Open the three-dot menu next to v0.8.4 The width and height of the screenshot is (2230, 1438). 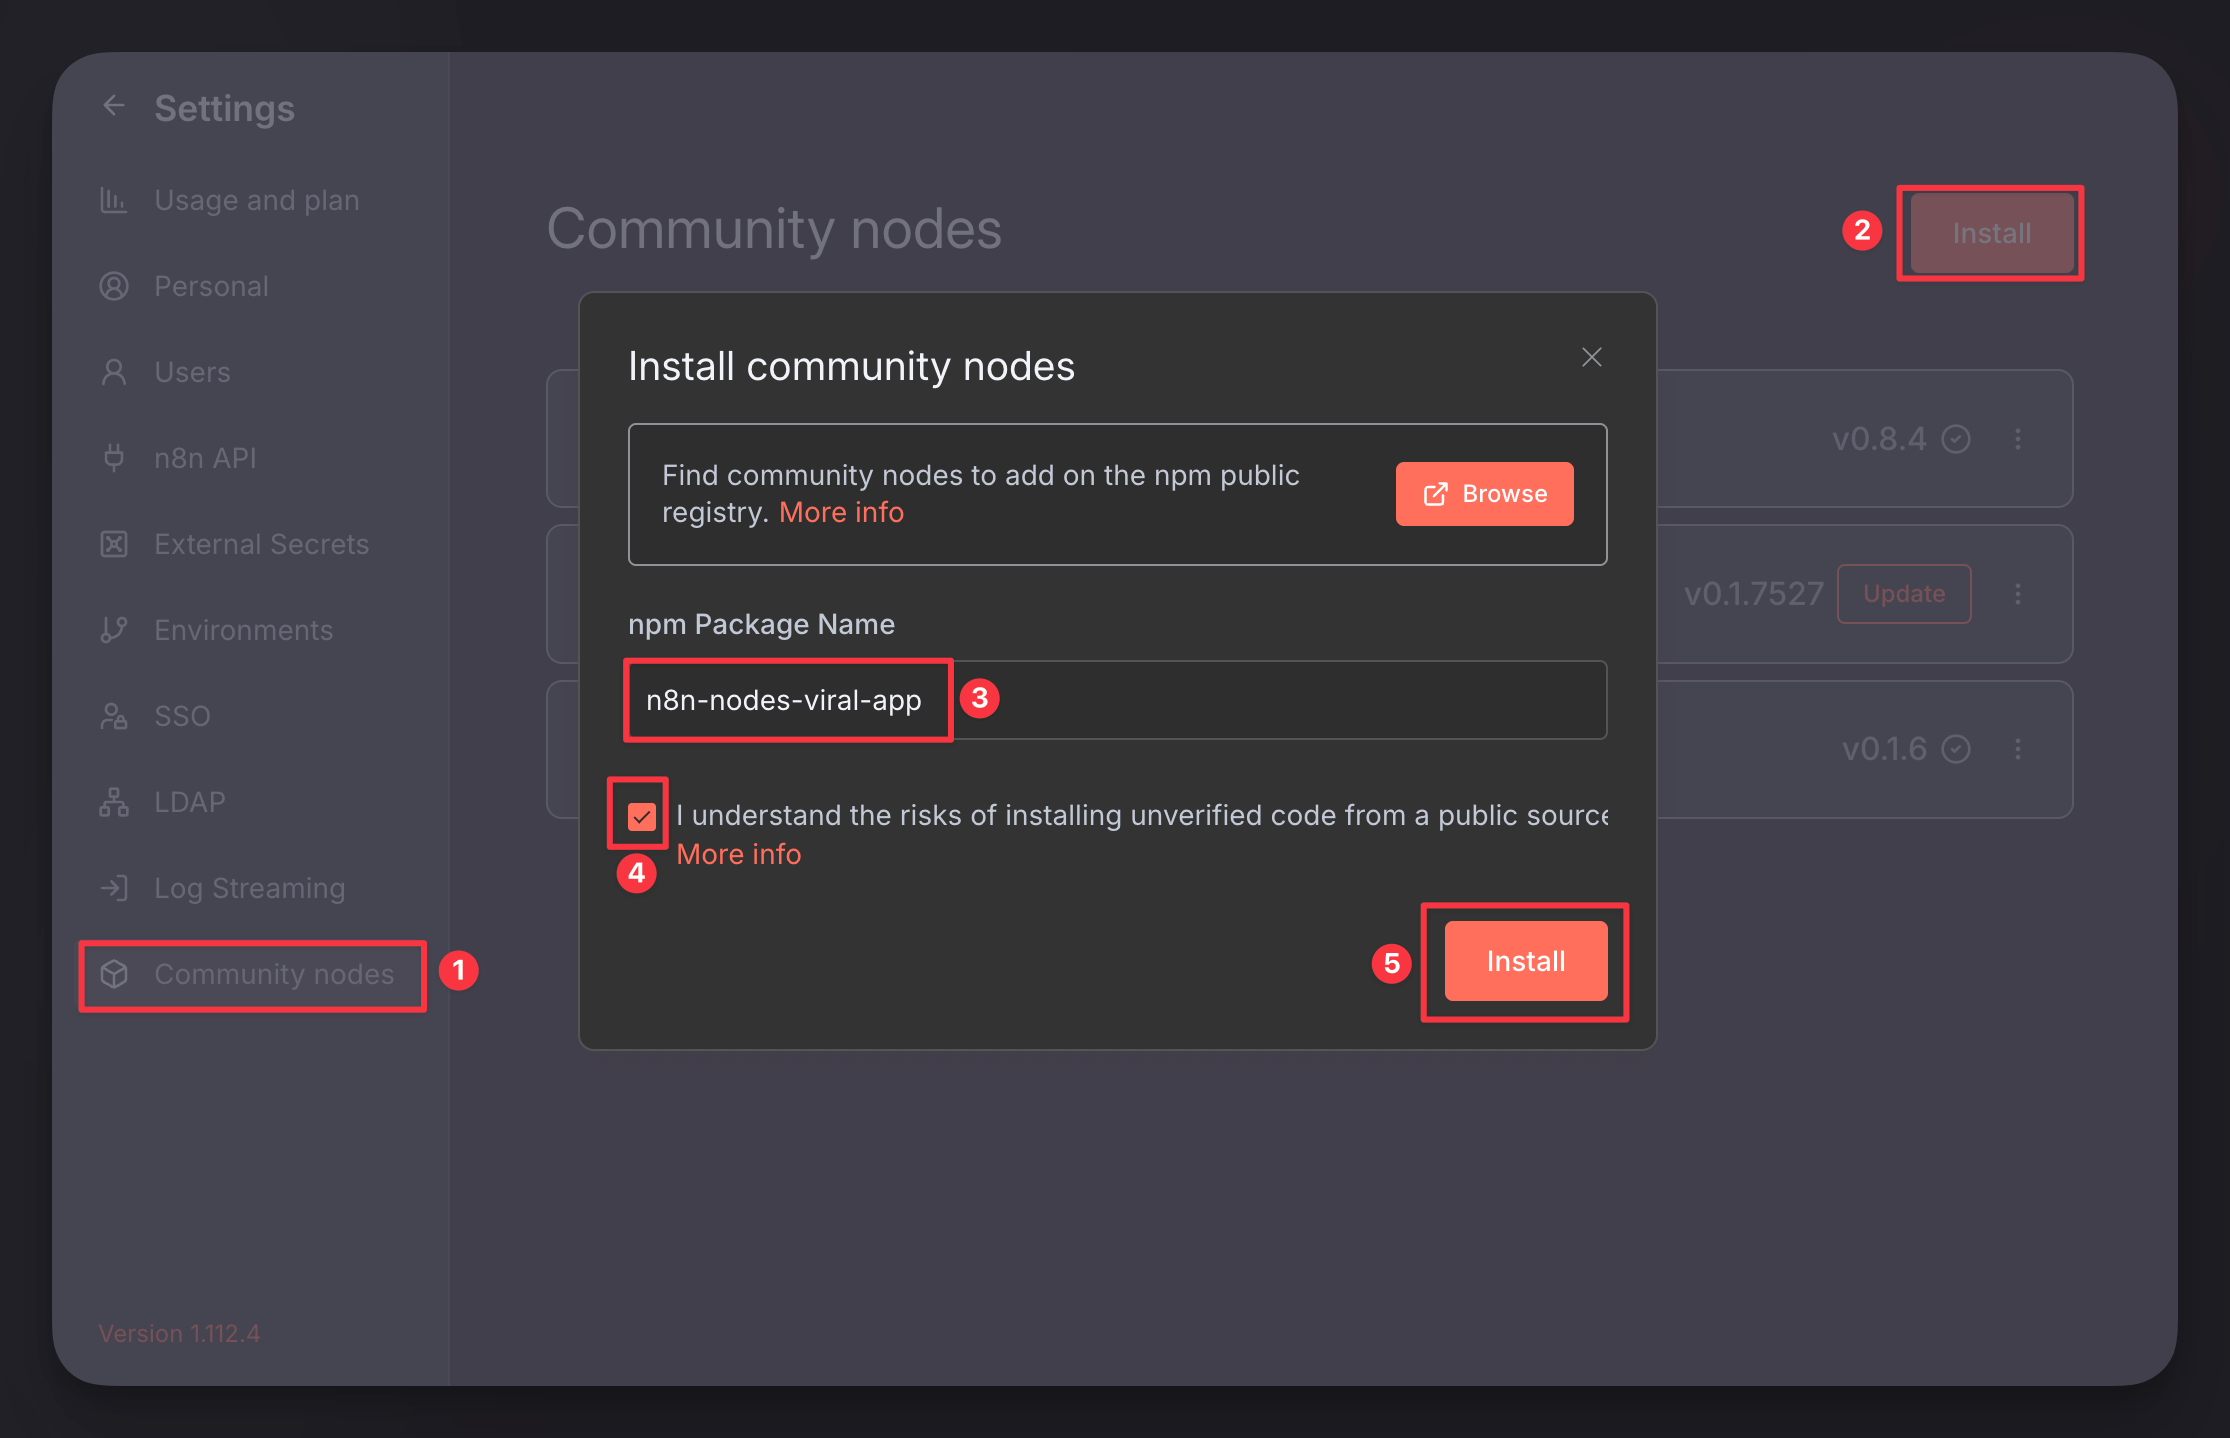[x=2018, y=439]
